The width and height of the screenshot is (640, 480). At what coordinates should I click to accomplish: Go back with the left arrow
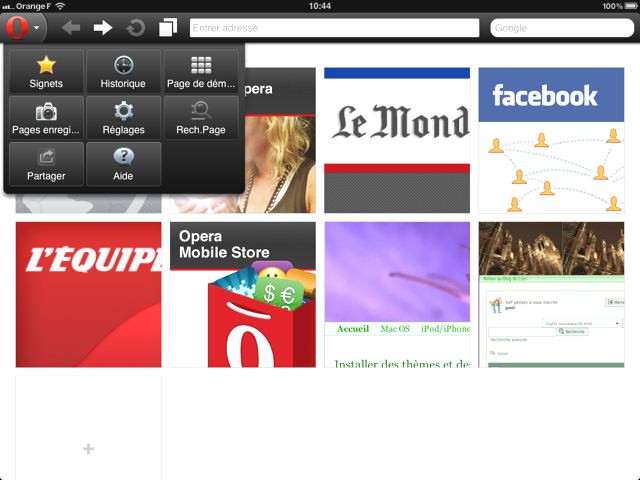pos(71,28)
